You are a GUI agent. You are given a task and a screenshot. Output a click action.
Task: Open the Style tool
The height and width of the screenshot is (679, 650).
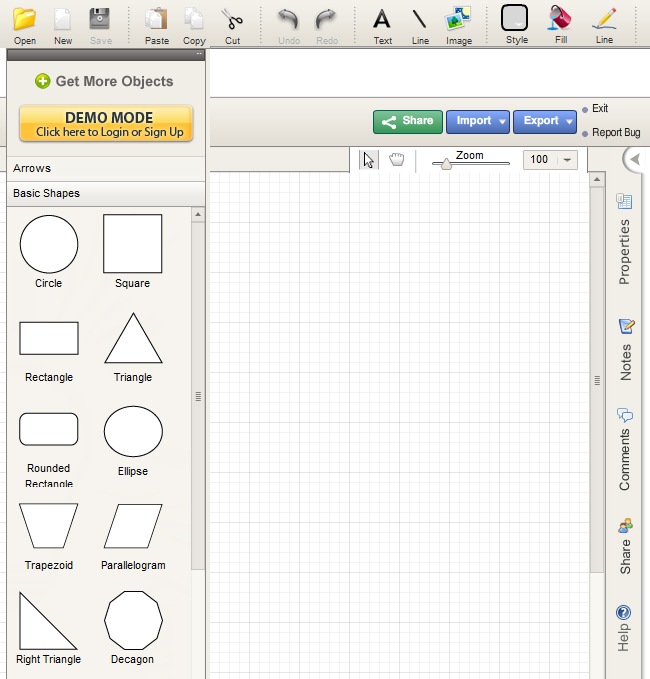[x=515, y=20]
